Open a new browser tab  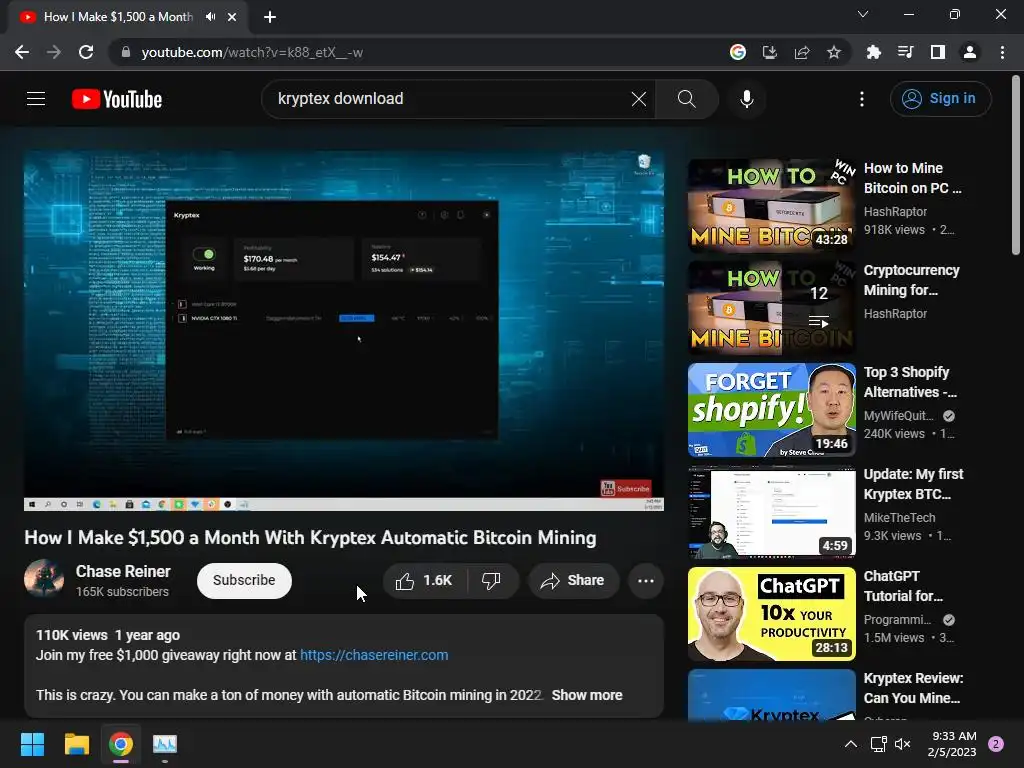(x=270, y=17)
